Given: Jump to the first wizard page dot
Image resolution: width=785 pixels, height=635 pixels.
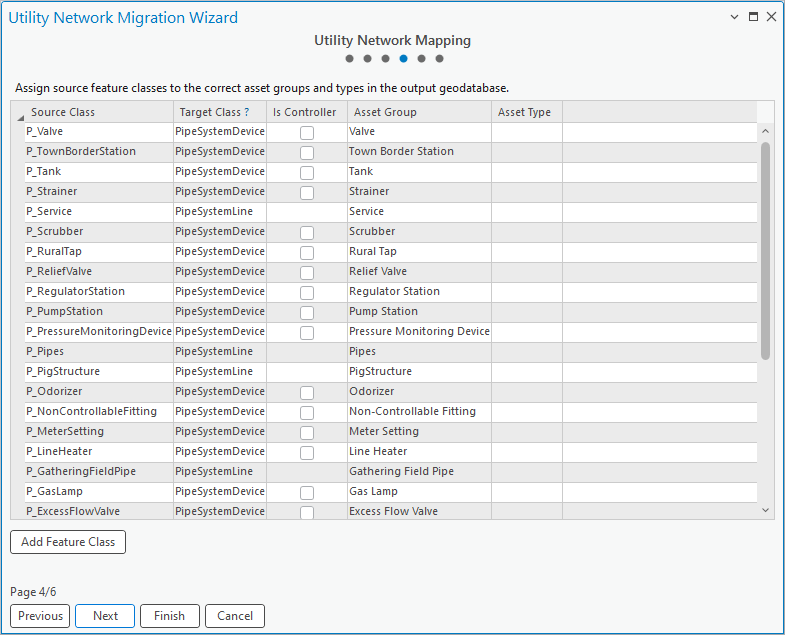Looking at the screenshot, I should pyautogui.click(x=349, y=59).
